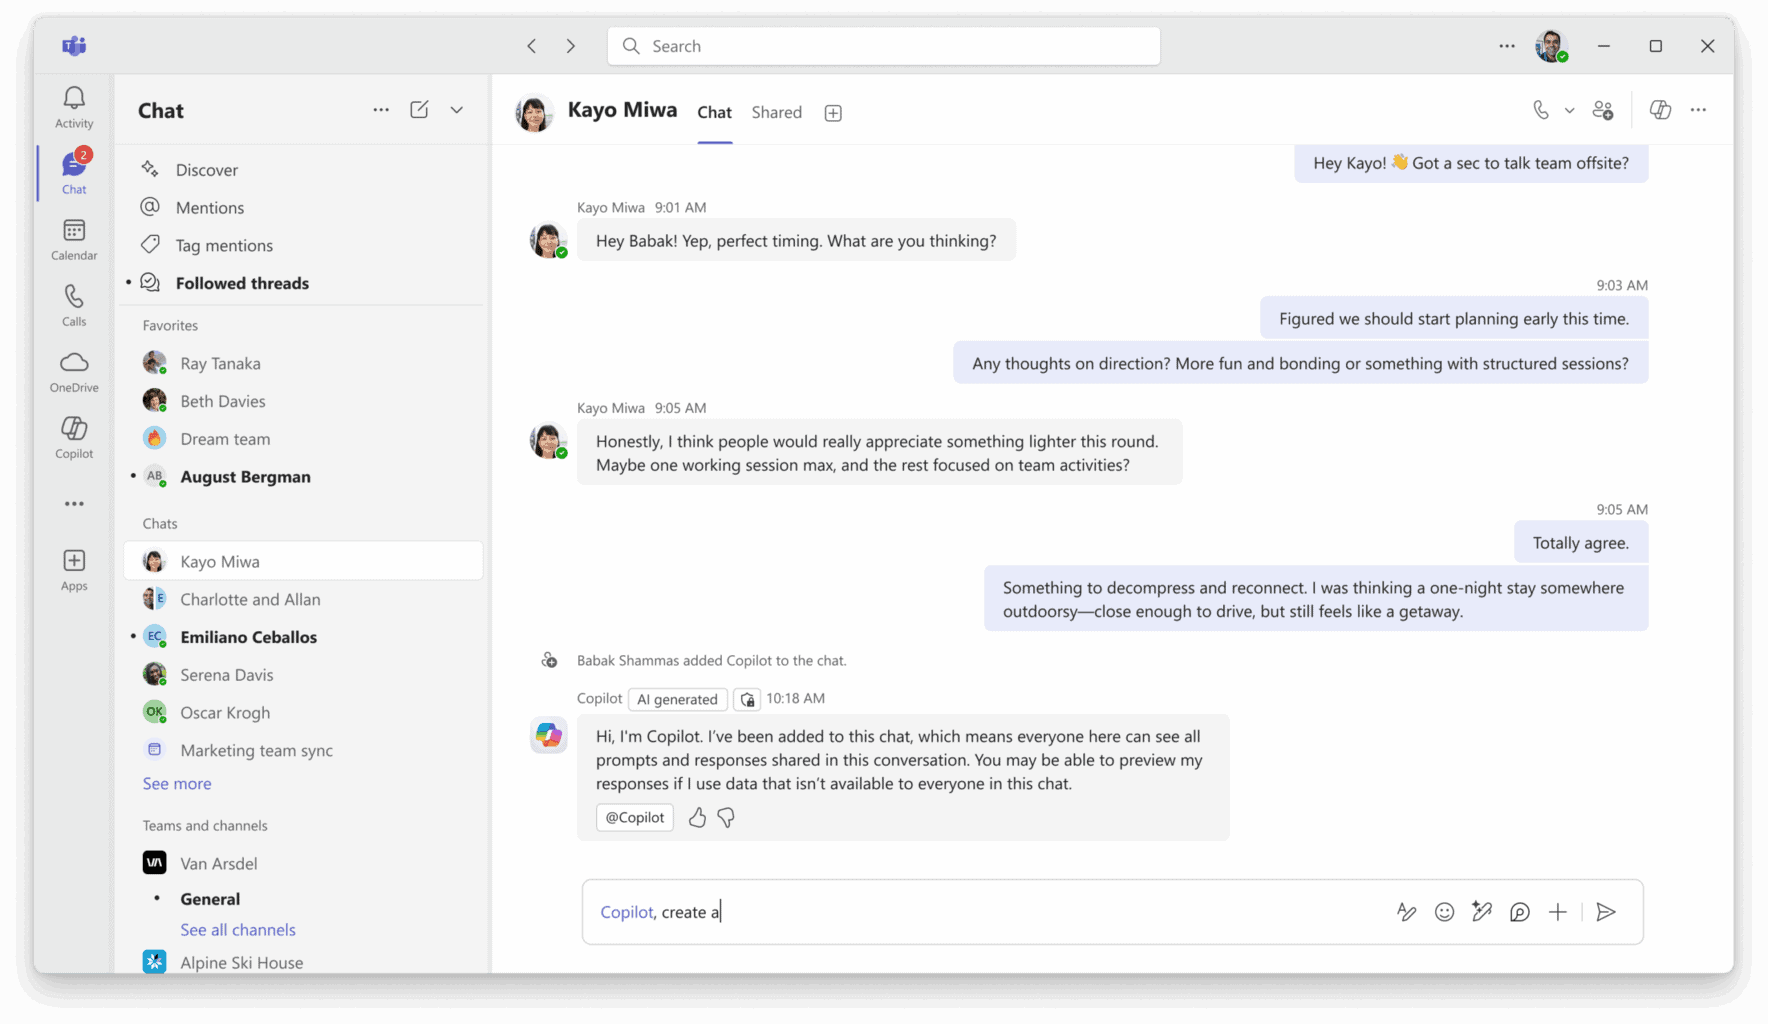The width and height of the screenshot is (1768, 1024).
Task: Open the Activity bell in sidebar
Action: [x=74, y=107]
